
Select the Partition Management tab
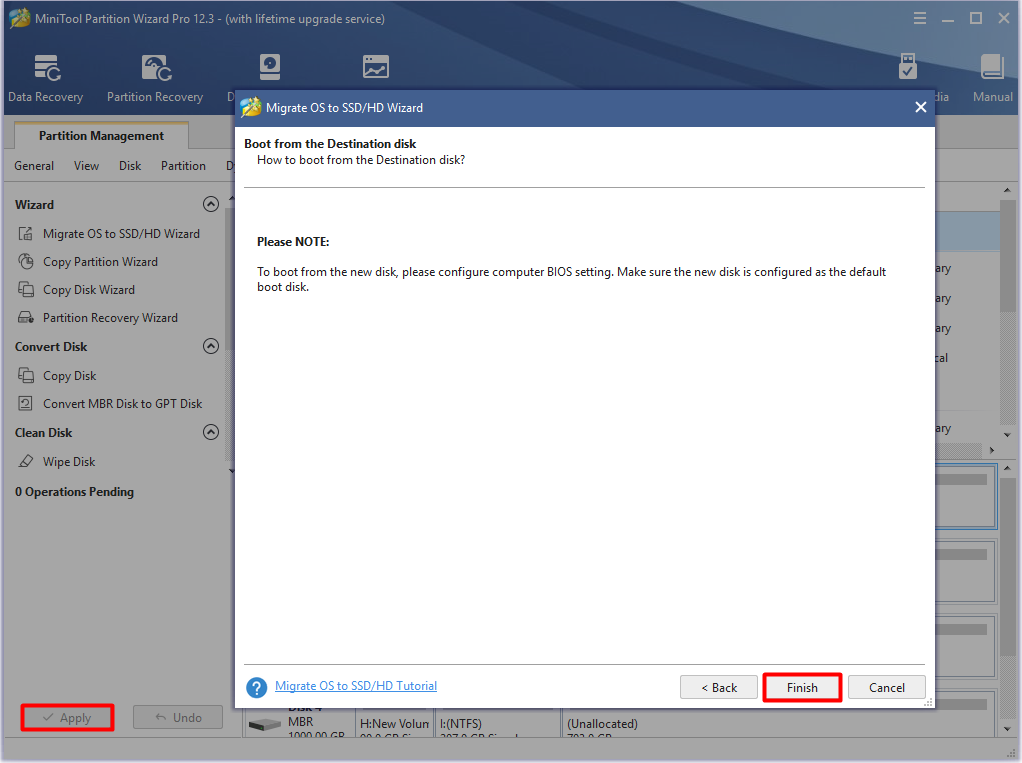pyautogui.click(x=101, y=136)
